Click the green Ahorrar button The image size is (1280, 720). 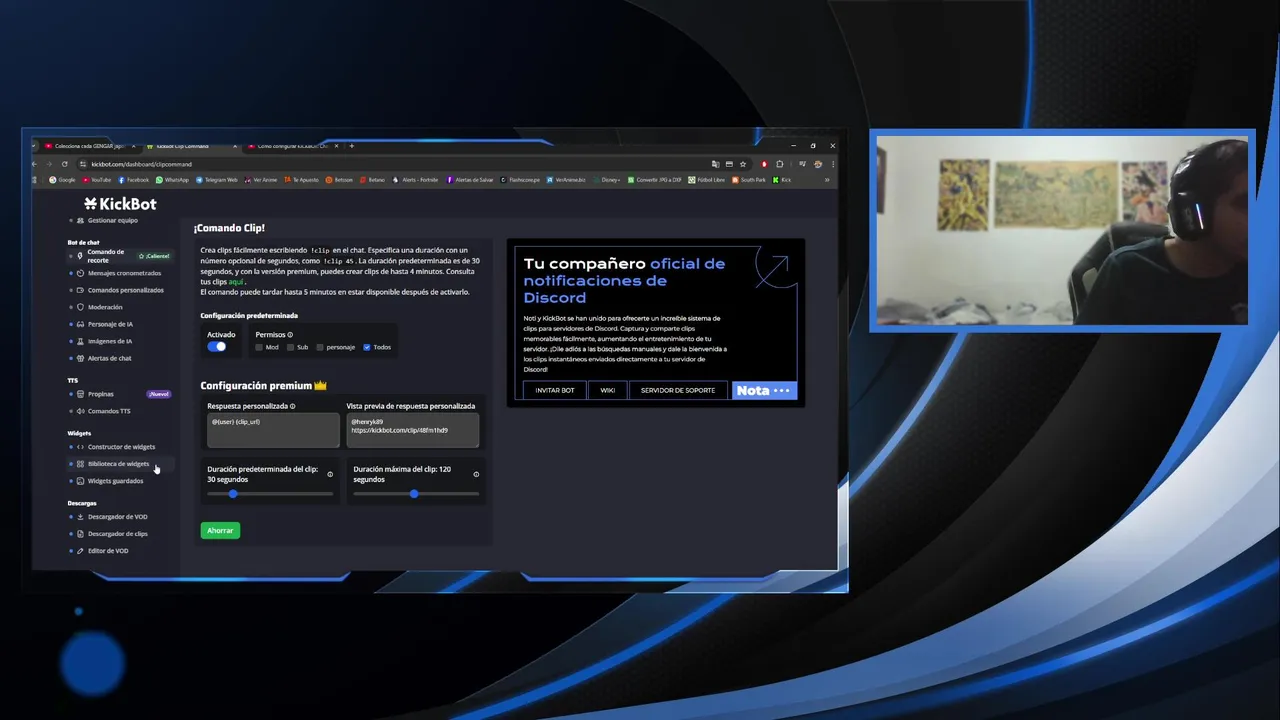pos(220,531)
